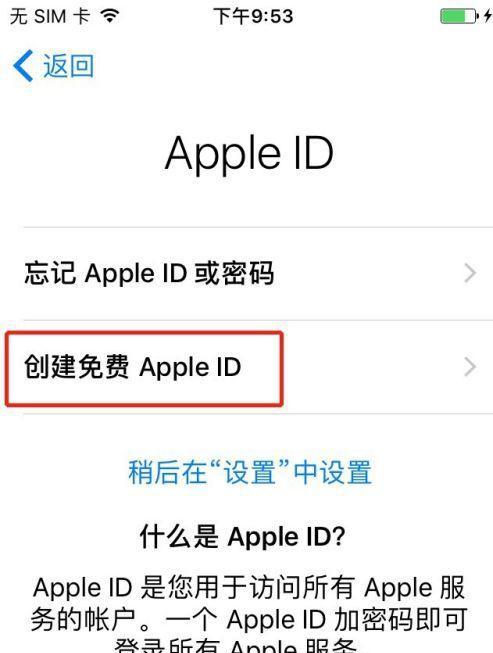Tap chevron beside 忘记 Apple ID 或密码
The image size is (493, 653).
[x=470, y=274]
